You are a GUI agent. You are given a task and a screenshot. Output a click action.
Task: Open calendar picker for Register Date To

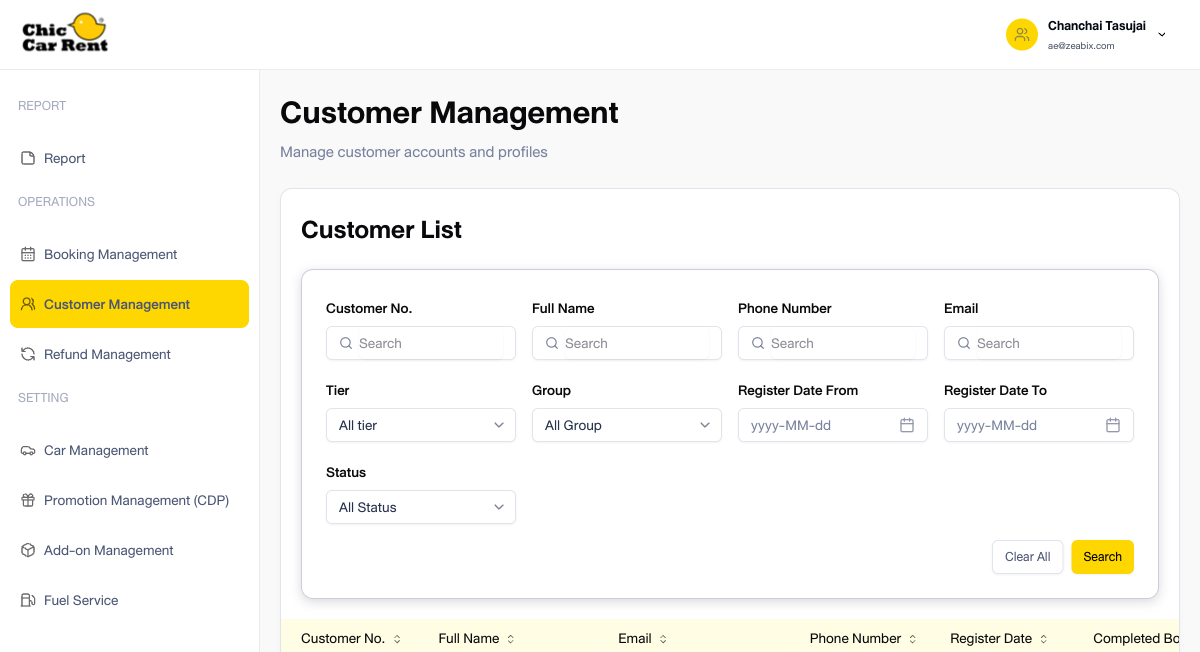pyautogui.click(x=1113, y=425)
